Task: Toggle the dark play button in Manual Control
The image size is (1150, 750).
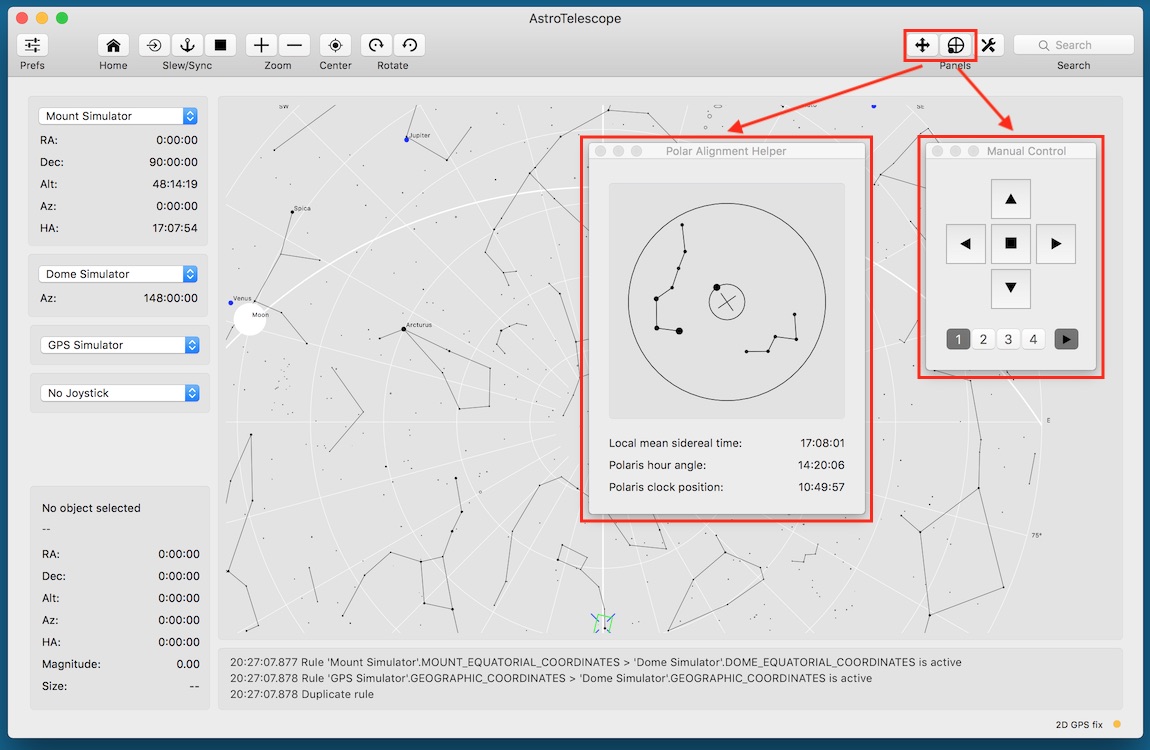Action: [1066, 339]
